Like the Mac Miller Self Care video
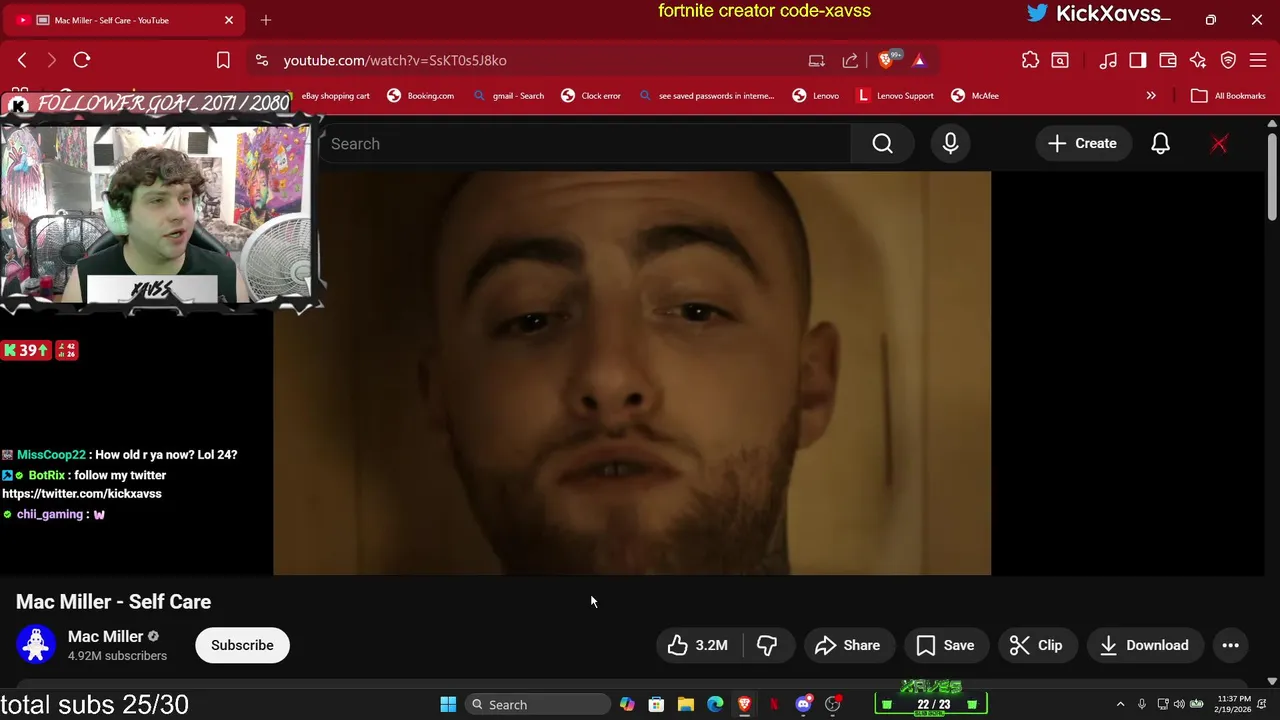 tap(698, 645)
